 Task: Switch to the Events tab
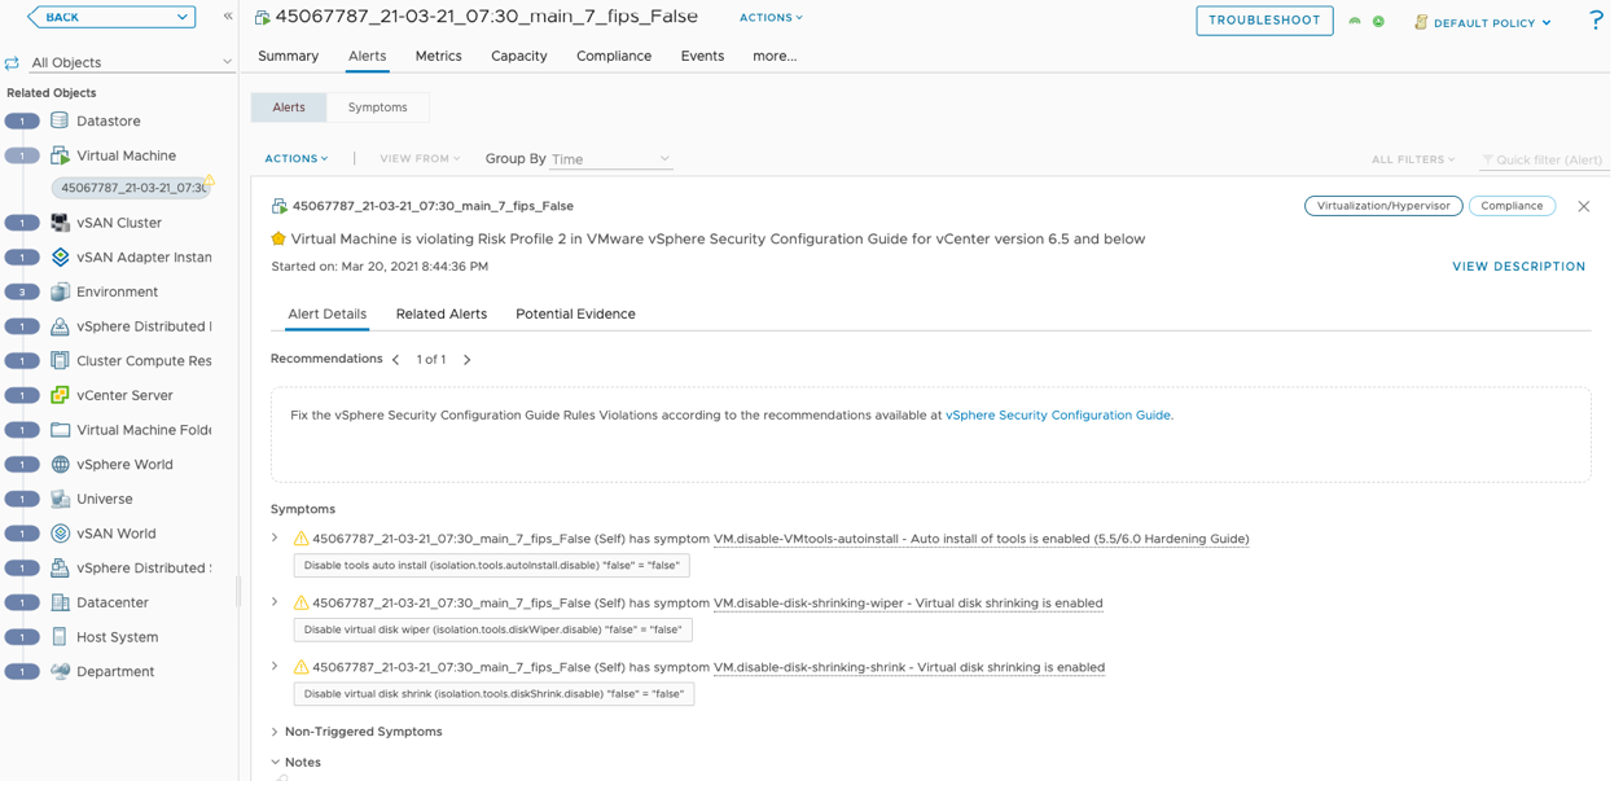(x=702, y=56)
